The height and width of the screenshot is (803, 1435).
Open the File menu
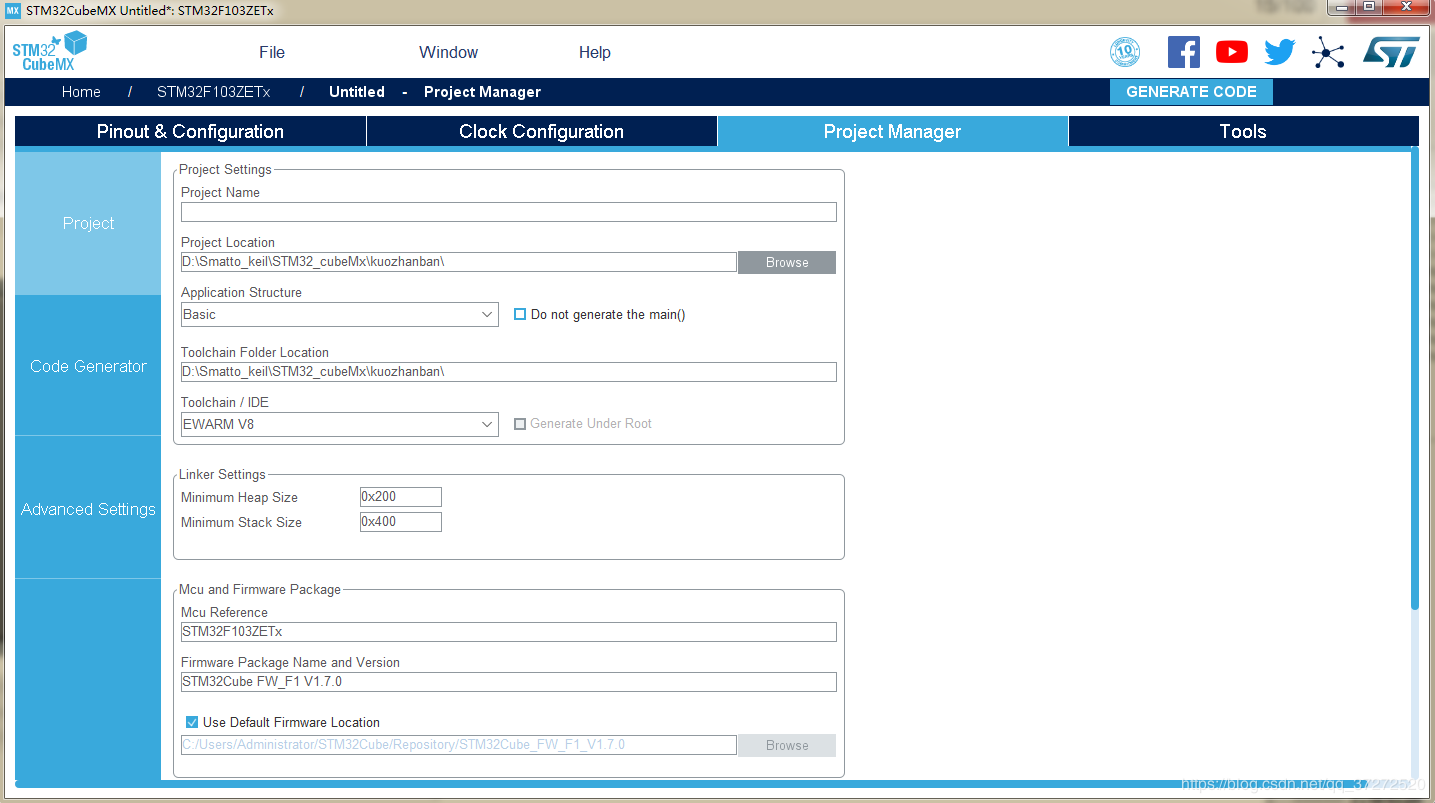point(272,52)
